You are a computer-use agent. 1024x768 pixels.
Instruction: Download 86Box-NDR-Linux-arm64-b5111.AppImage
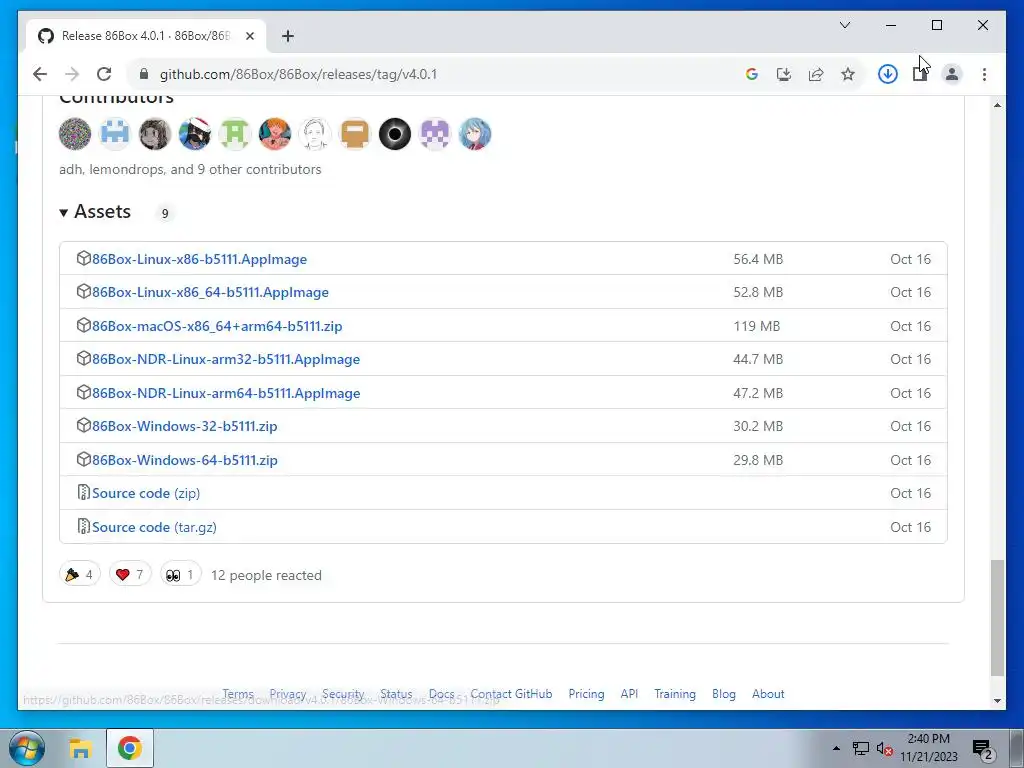pos(226,393)
